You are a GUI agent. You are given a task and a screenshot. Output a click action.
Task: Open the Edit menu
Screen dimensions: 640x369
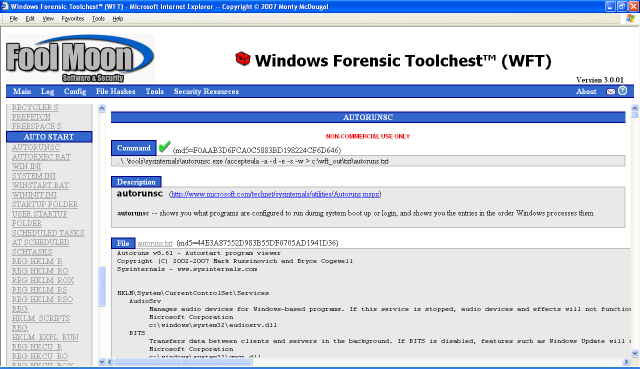30,19
